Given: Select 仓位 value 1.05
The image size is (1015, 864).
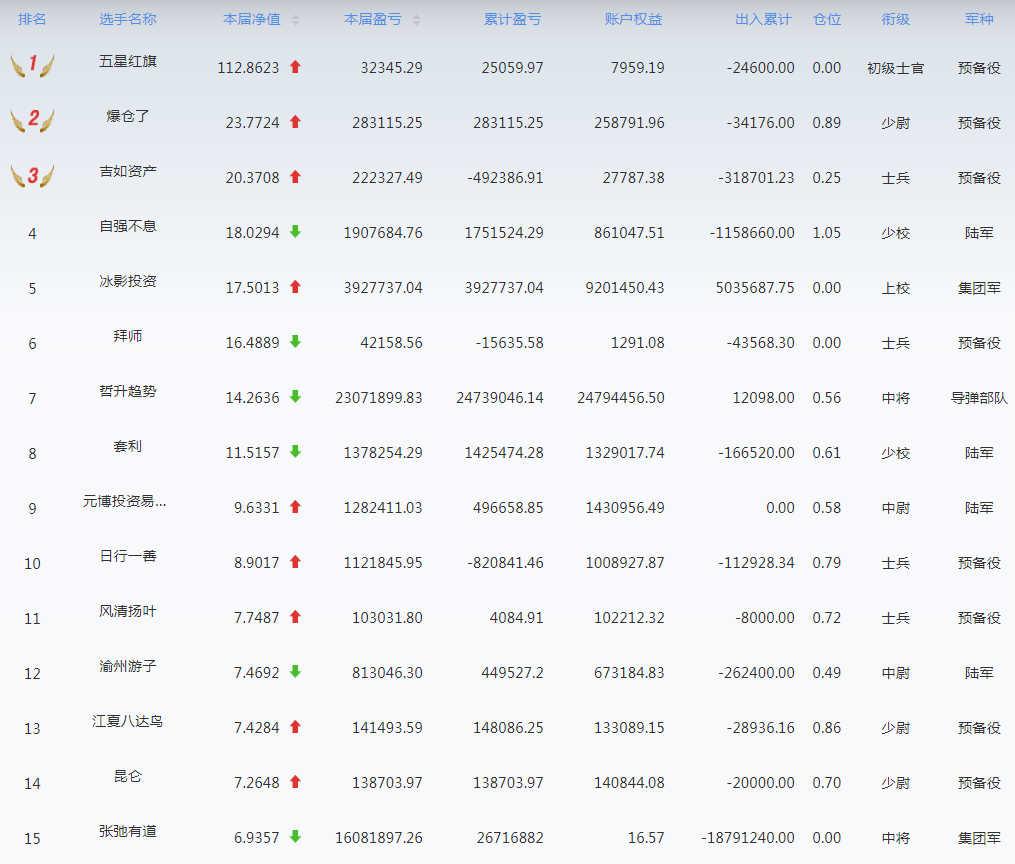Looking at the screenshot, I should point(827,233).
